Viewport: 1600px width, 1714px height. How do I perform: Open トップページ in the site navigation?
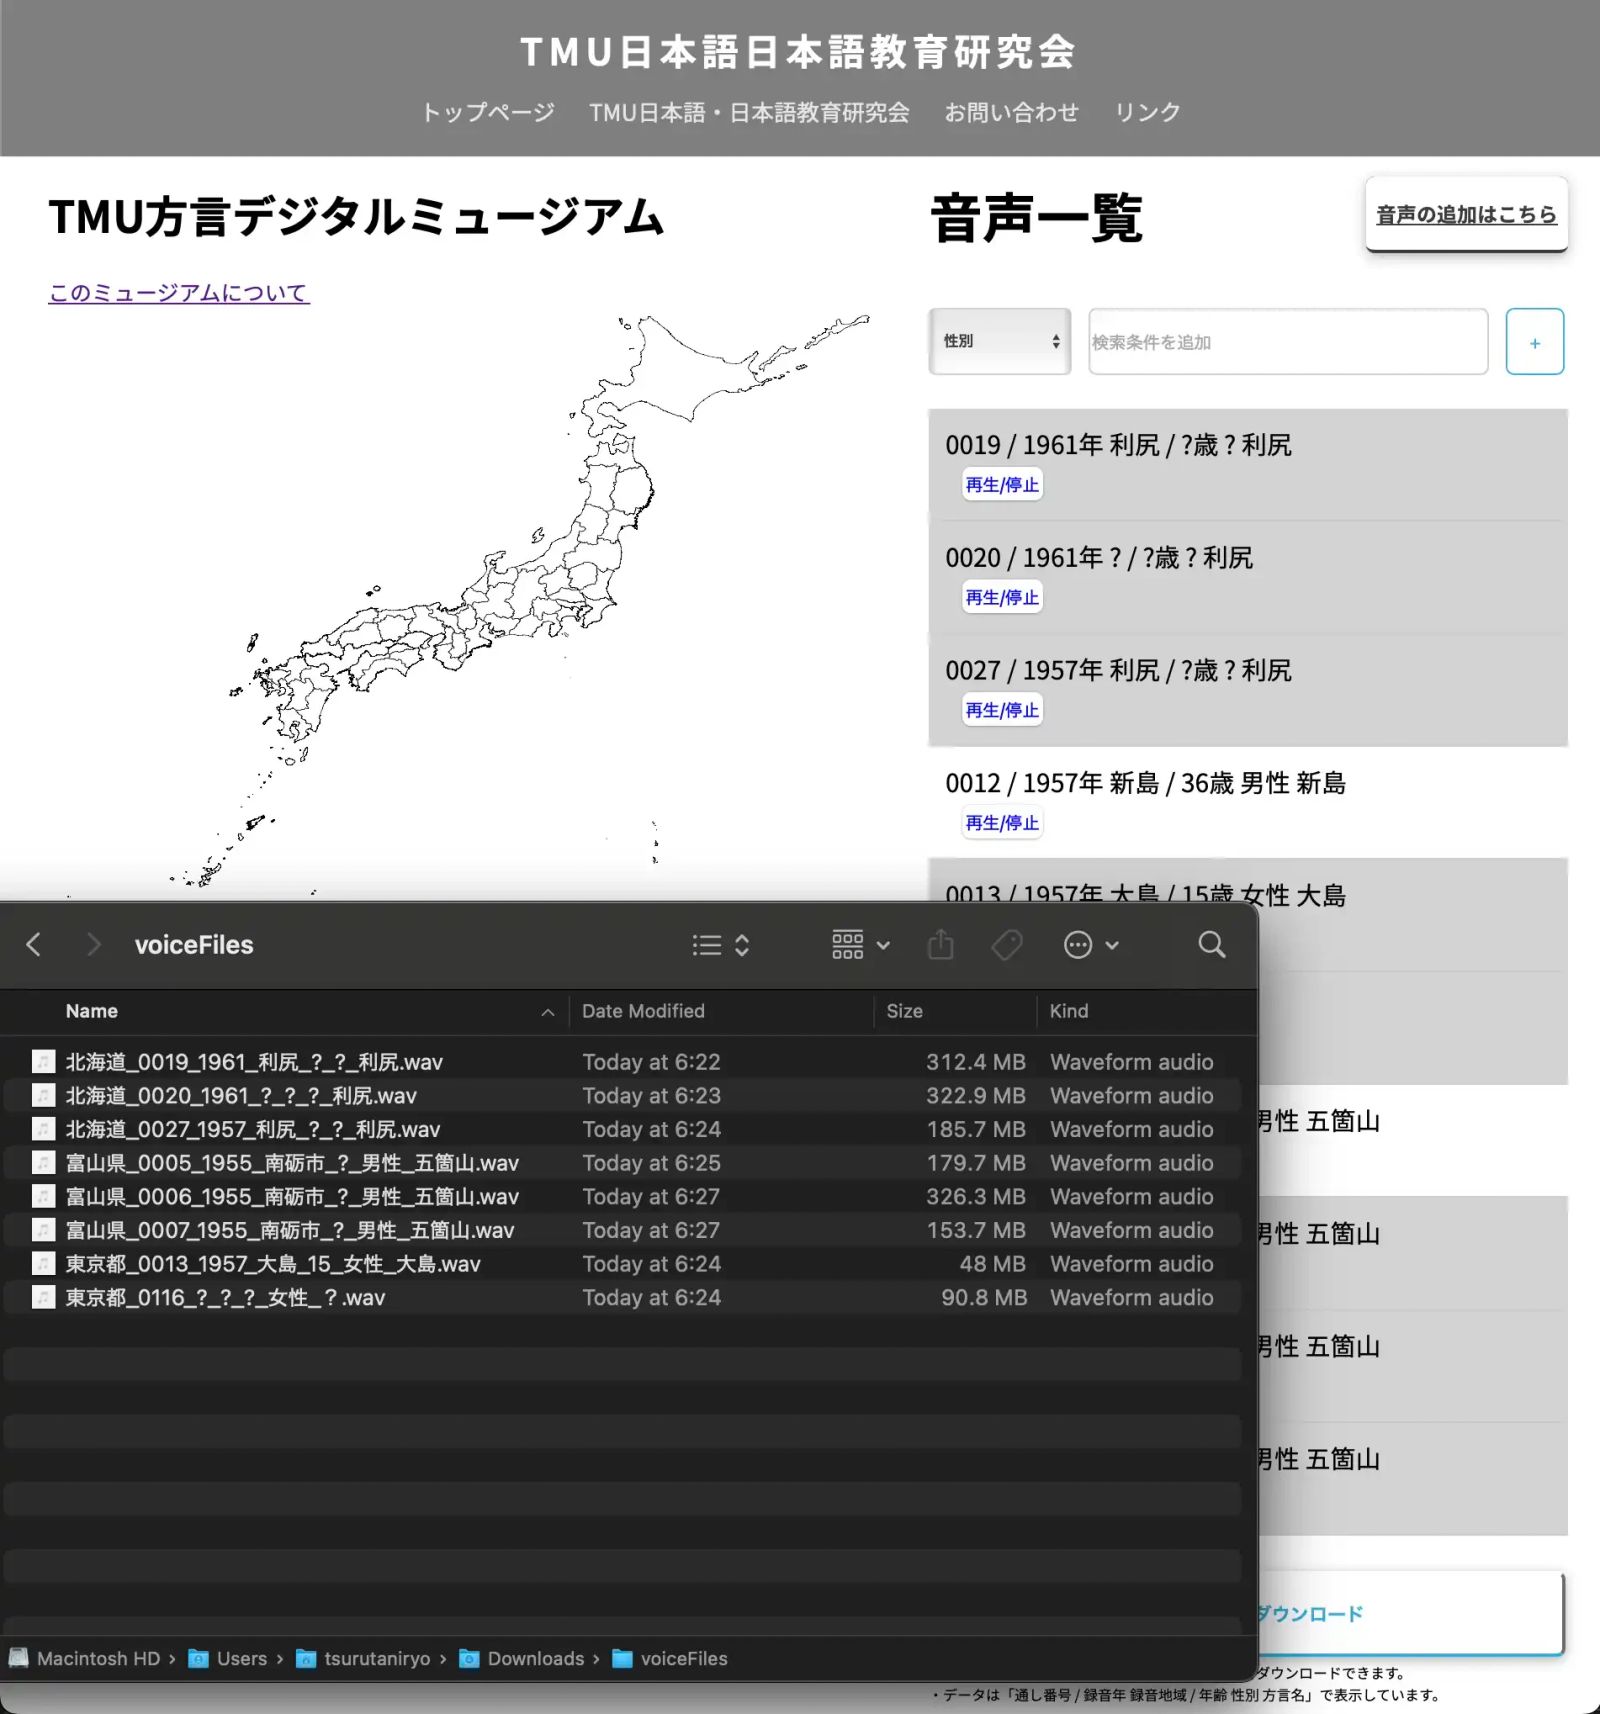[488, 112]
